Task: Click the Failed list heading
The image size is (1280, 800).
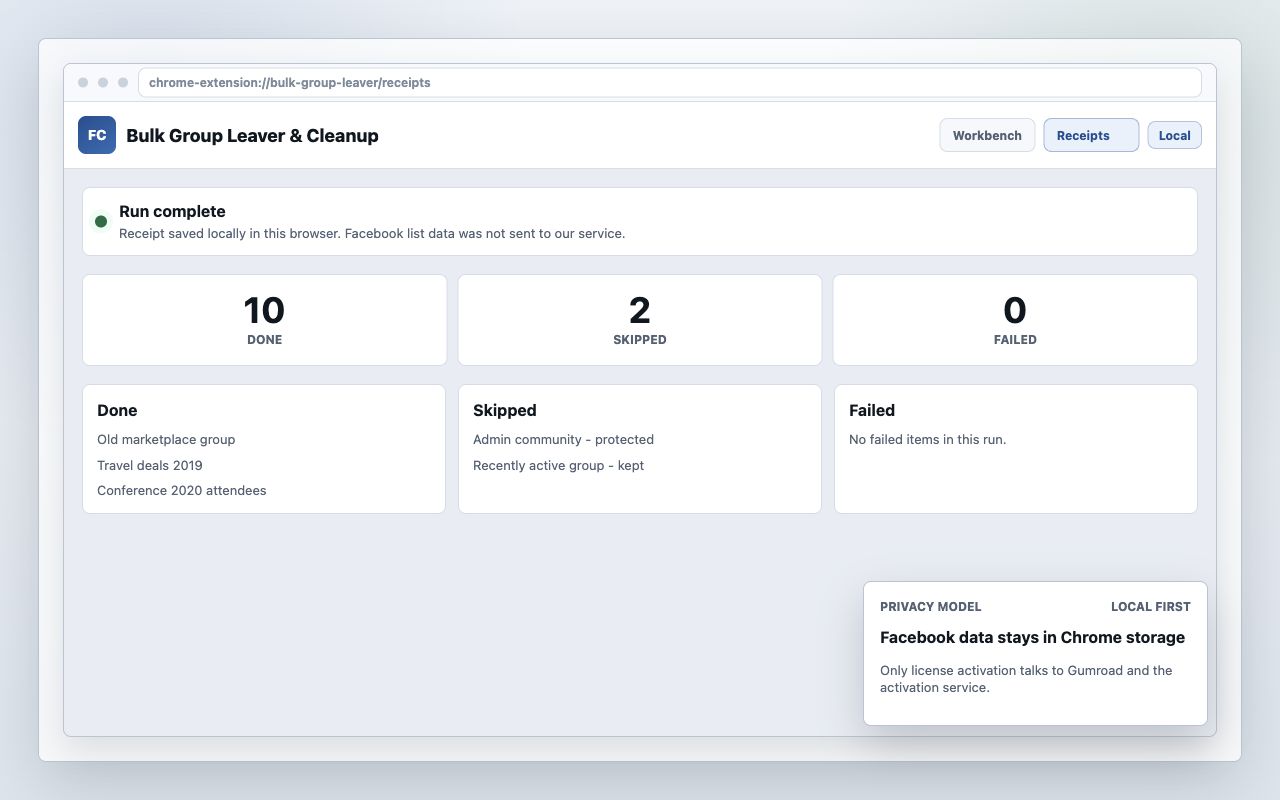Action: click(872, 410)
